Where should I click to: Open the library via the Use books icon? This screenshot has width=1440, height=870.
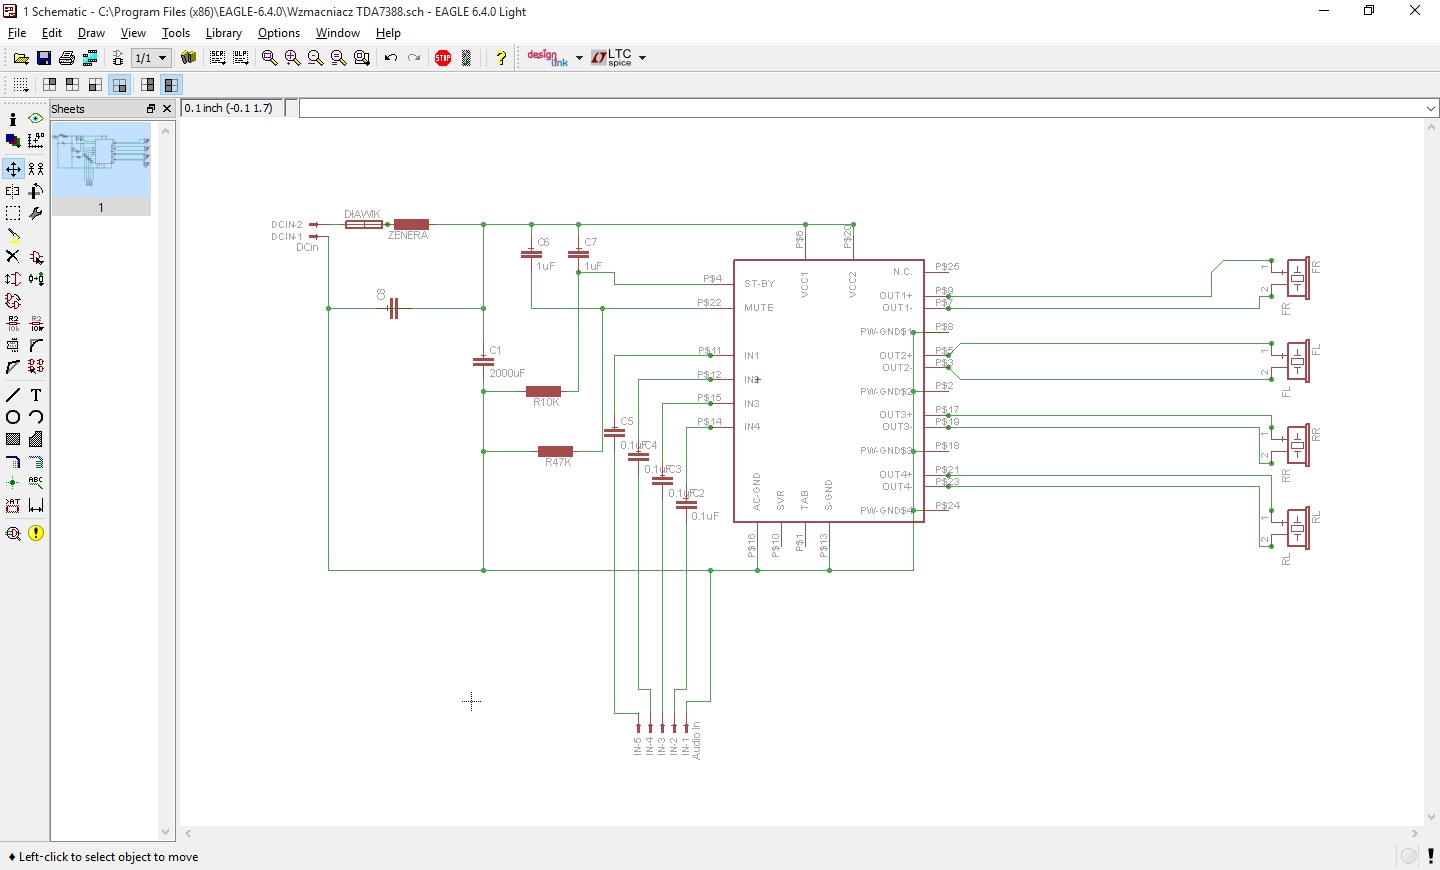pyautogui.click(x=188, y=58)
